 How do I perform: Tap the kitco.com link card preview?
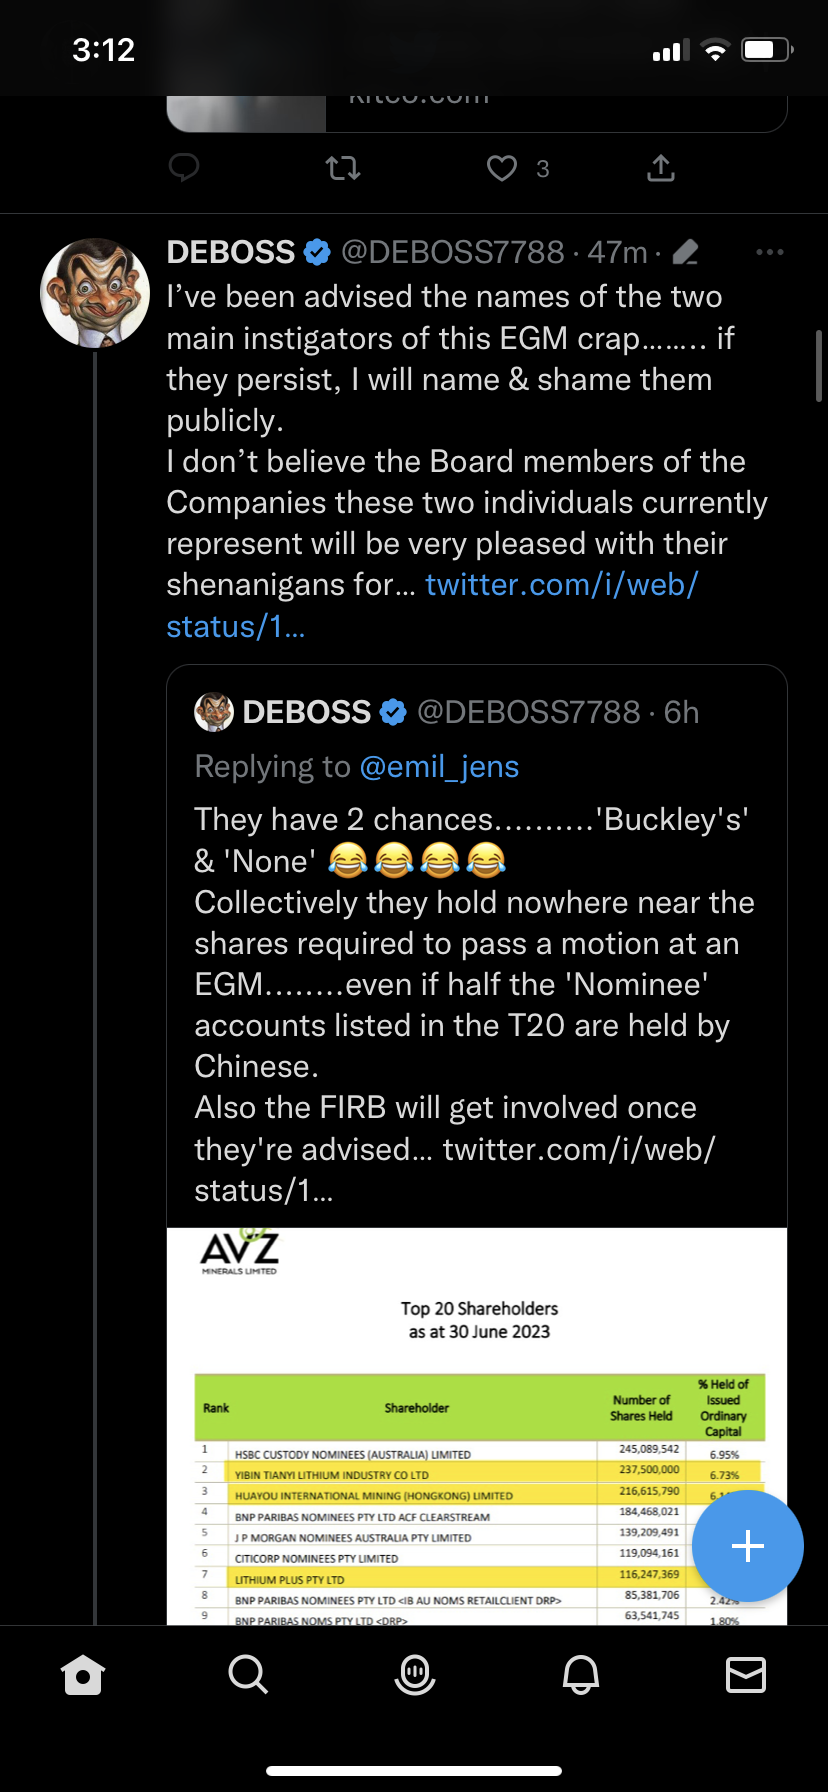[x=476, y=110]
